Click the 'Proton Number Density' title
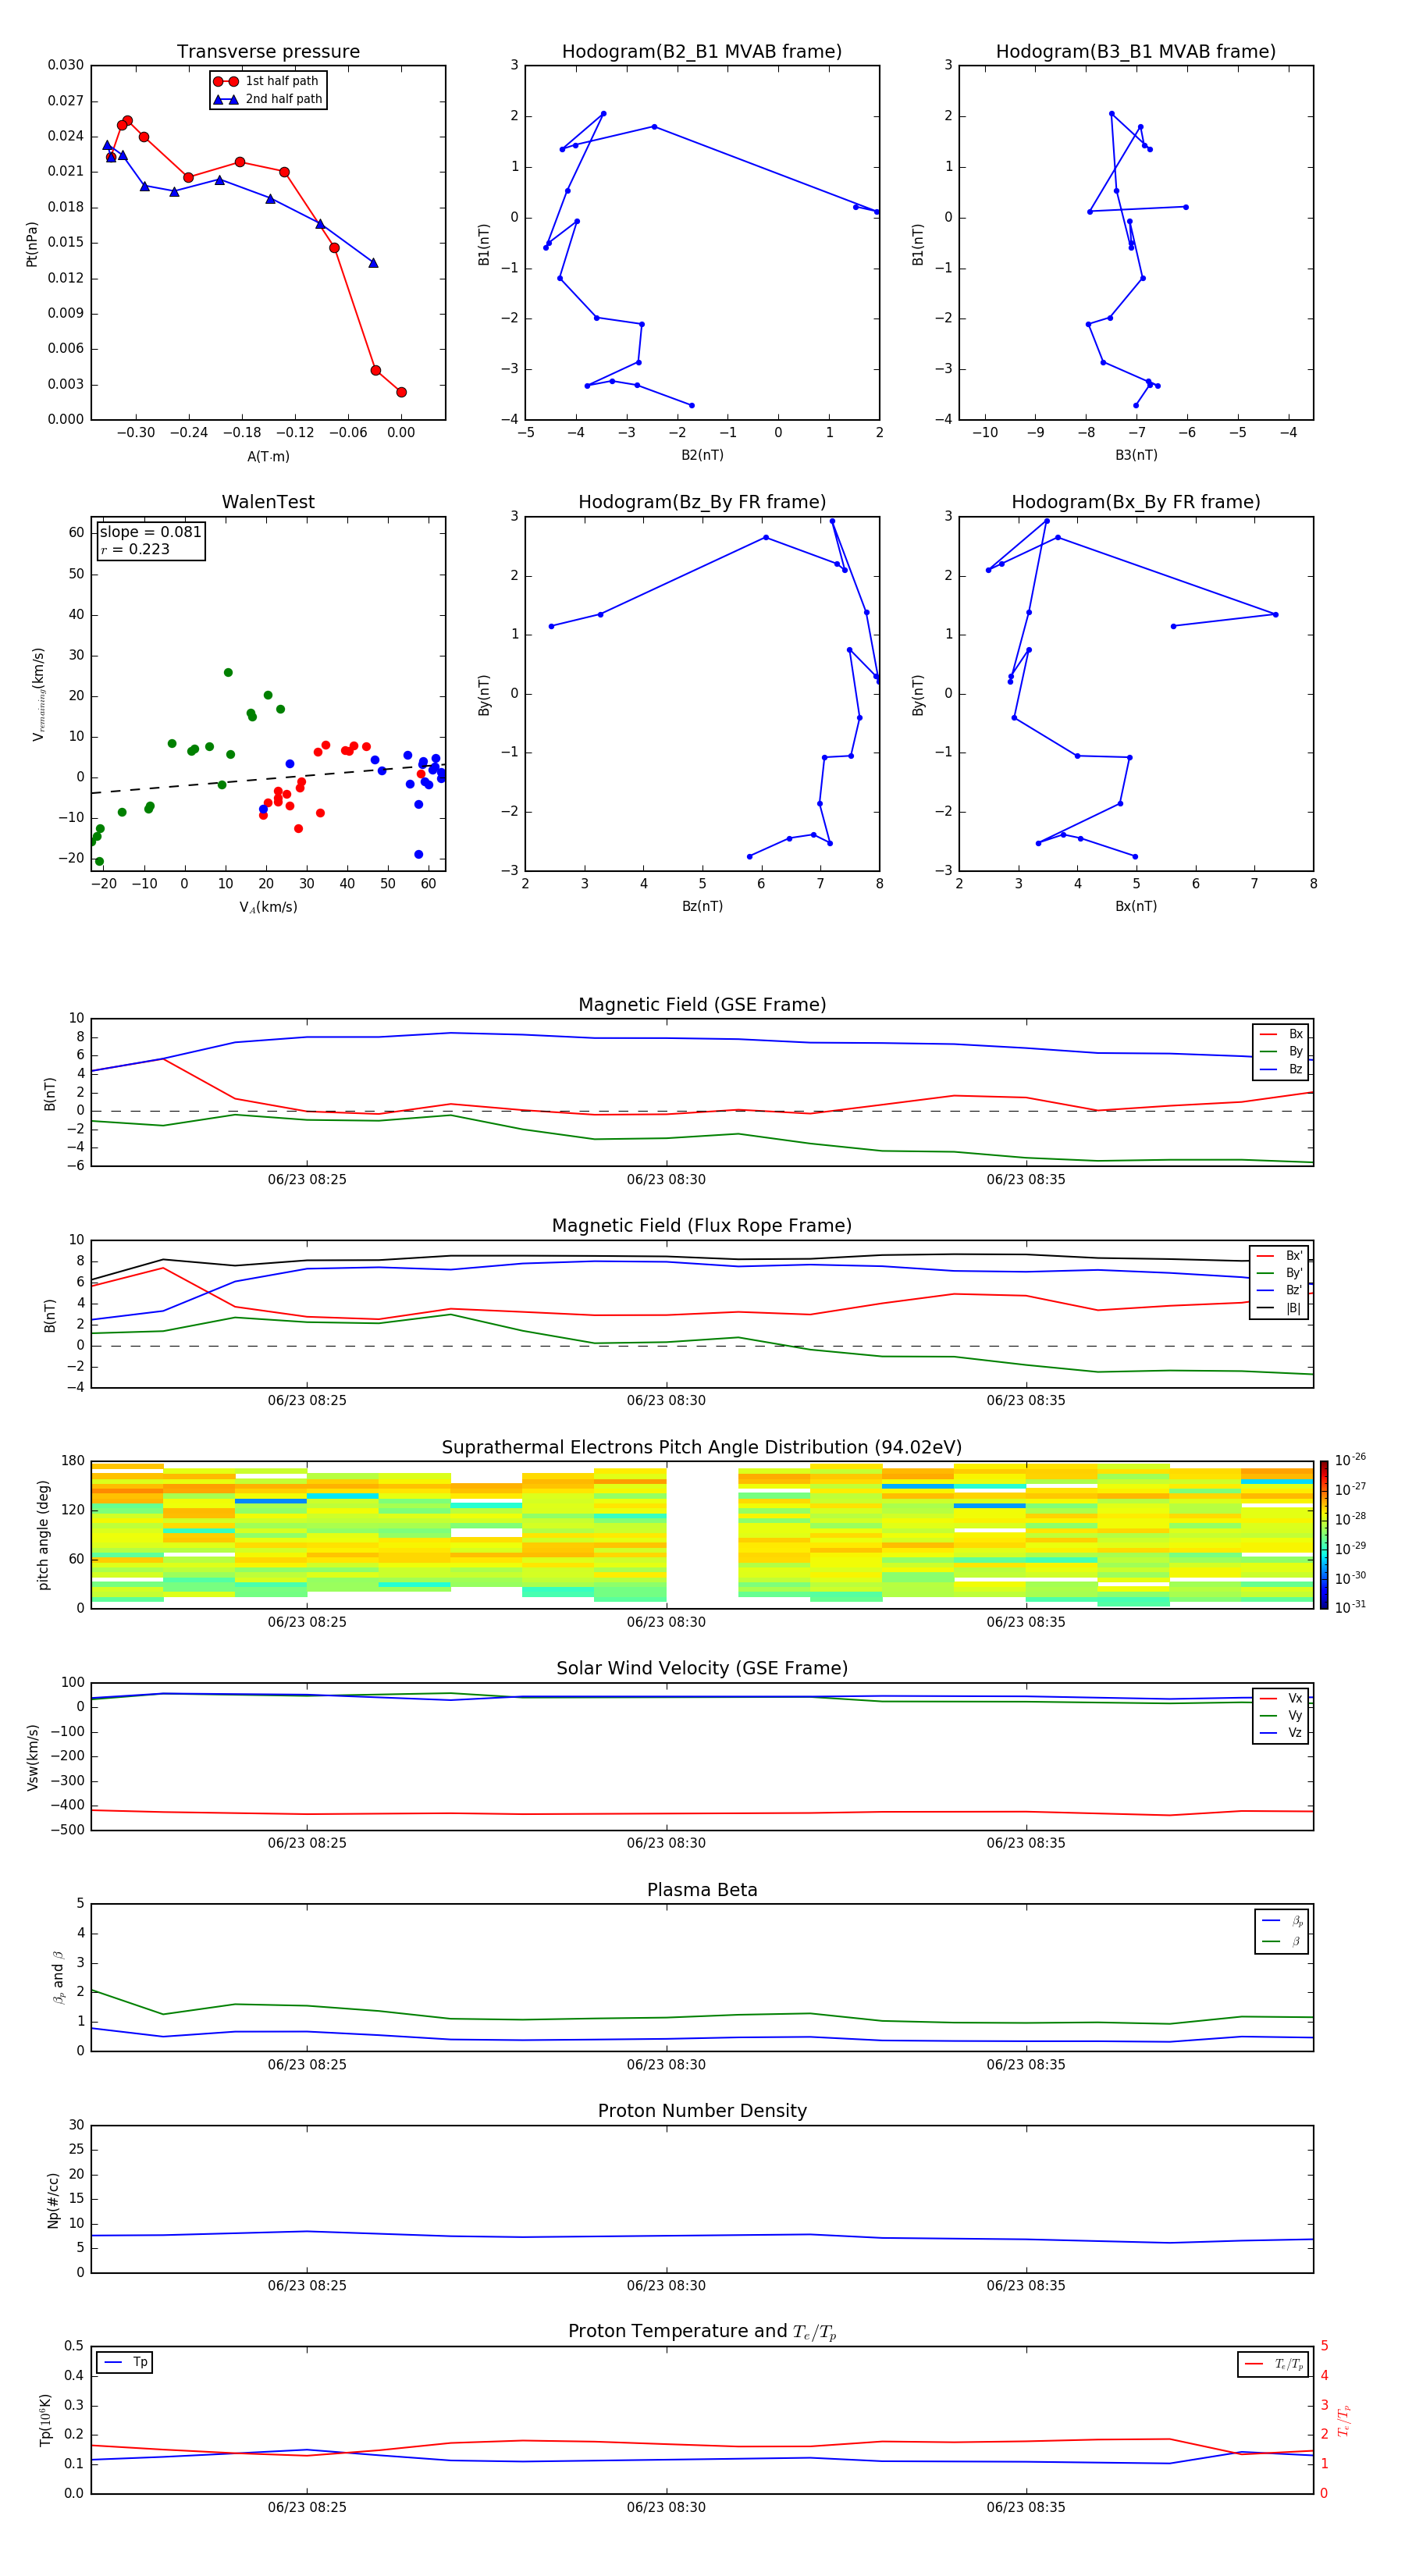Screen dimensions: 1405x2576 [x=702, y=2111]
